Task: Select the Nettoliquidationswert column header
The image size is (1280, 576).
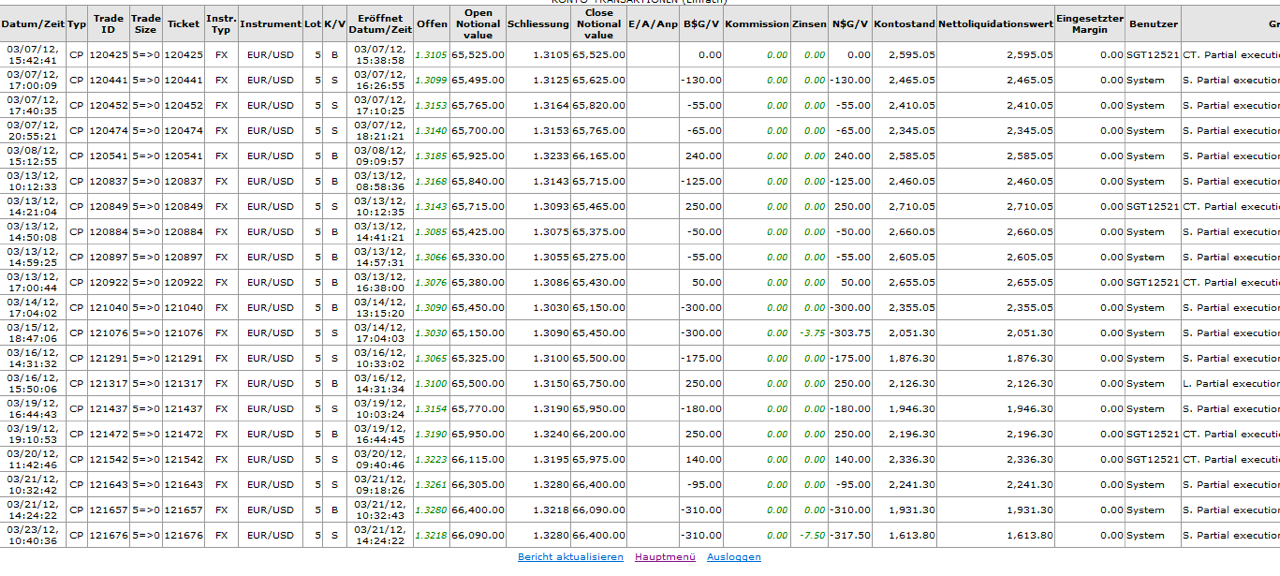Action: tap(997, 24)
